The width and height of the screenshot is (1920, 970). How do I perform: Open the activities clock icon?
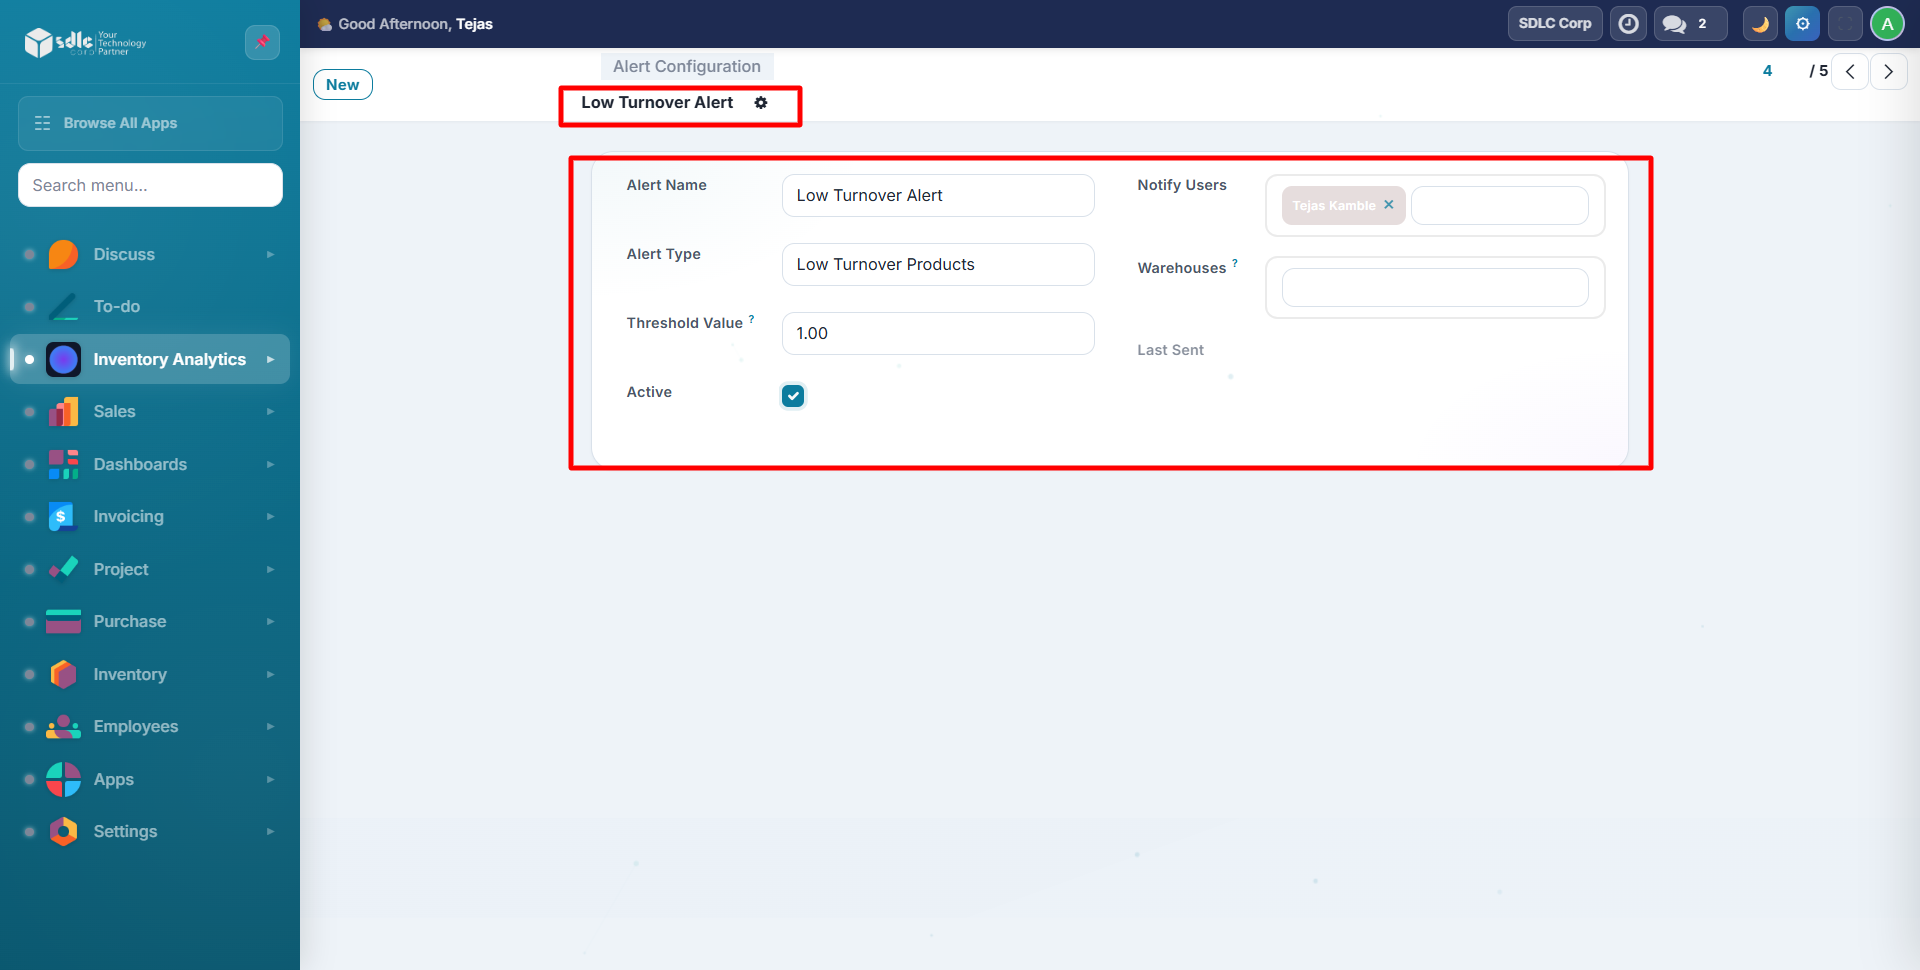1628,23
